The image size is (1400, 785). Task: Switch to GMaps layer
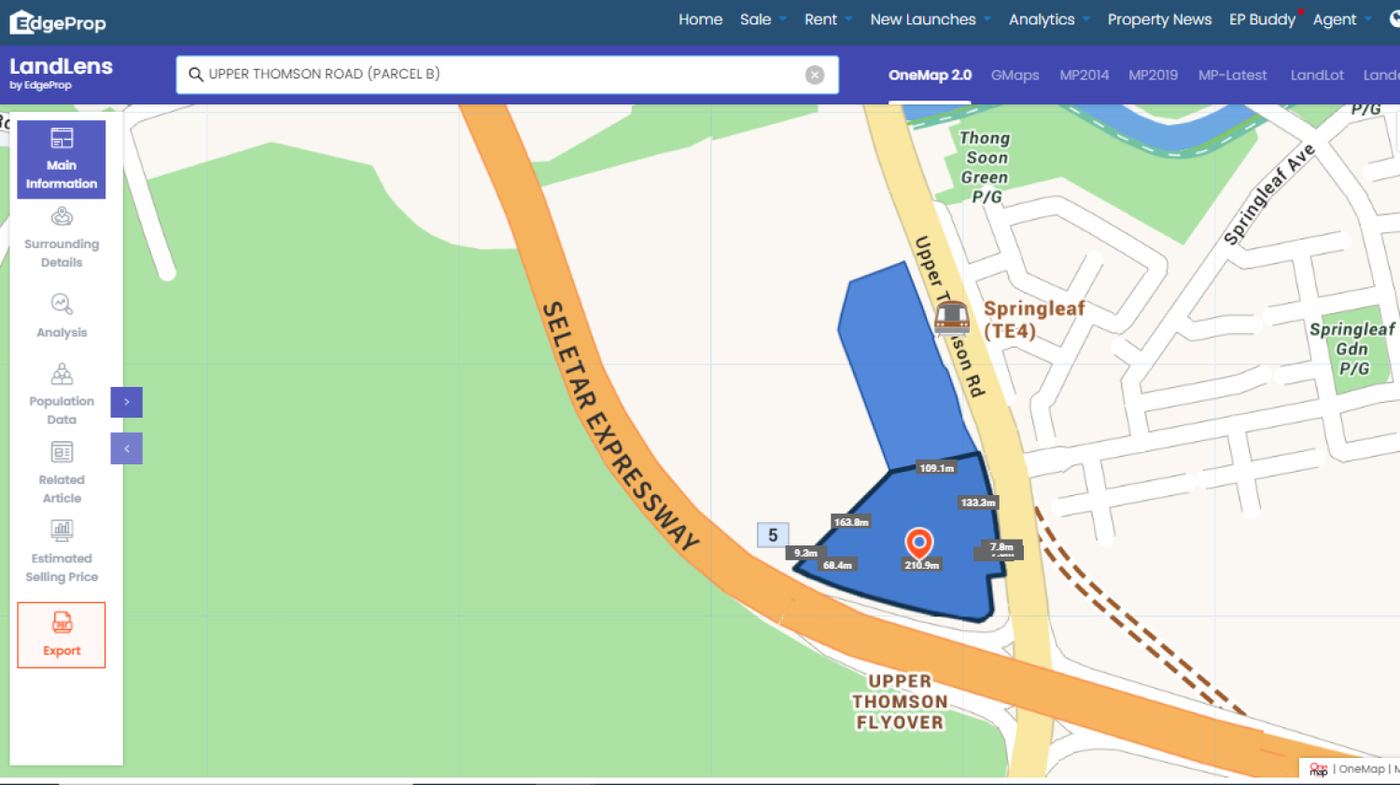(x=1015, y=75)
